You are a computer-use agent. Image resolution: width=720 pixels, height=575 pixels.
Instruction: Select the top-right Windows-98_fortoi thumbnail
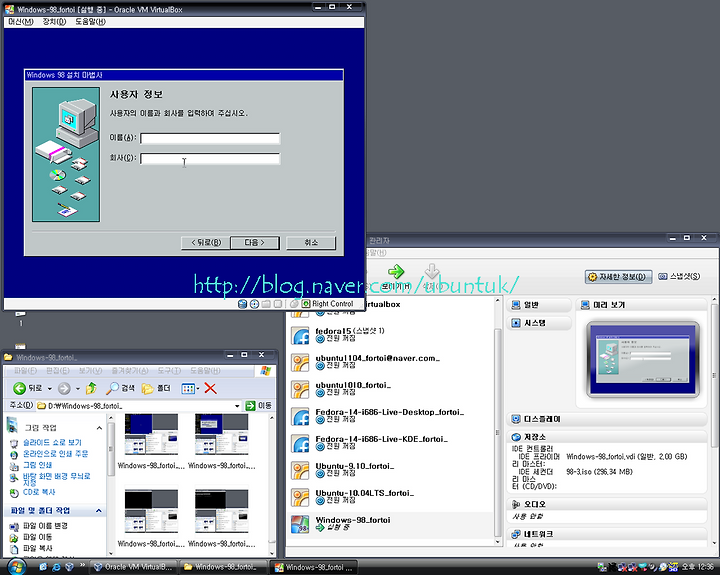click(x=222, y=434)
